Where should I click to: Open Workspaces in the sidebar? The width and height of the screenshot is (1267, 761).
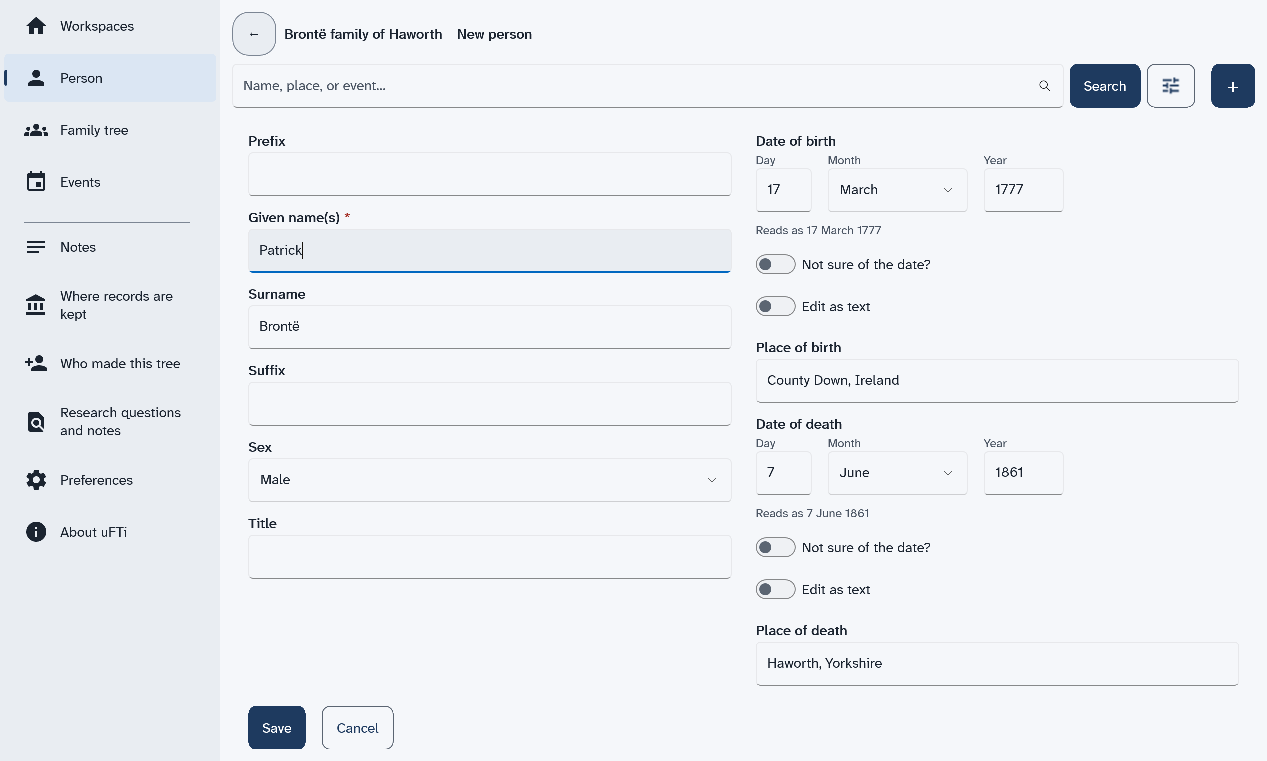tap(110, 26)
